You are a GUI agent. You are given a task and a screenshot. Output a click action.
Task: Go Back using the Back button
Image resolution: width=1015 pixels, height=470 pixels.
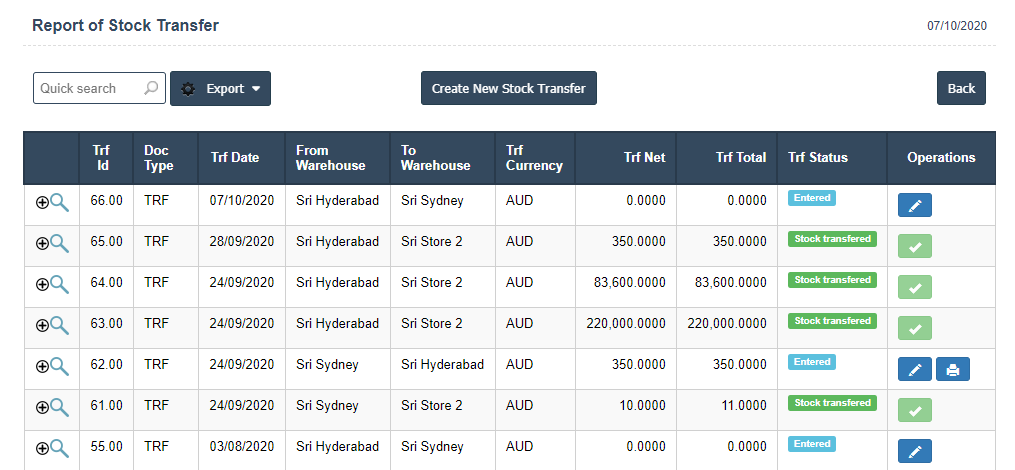961,88
